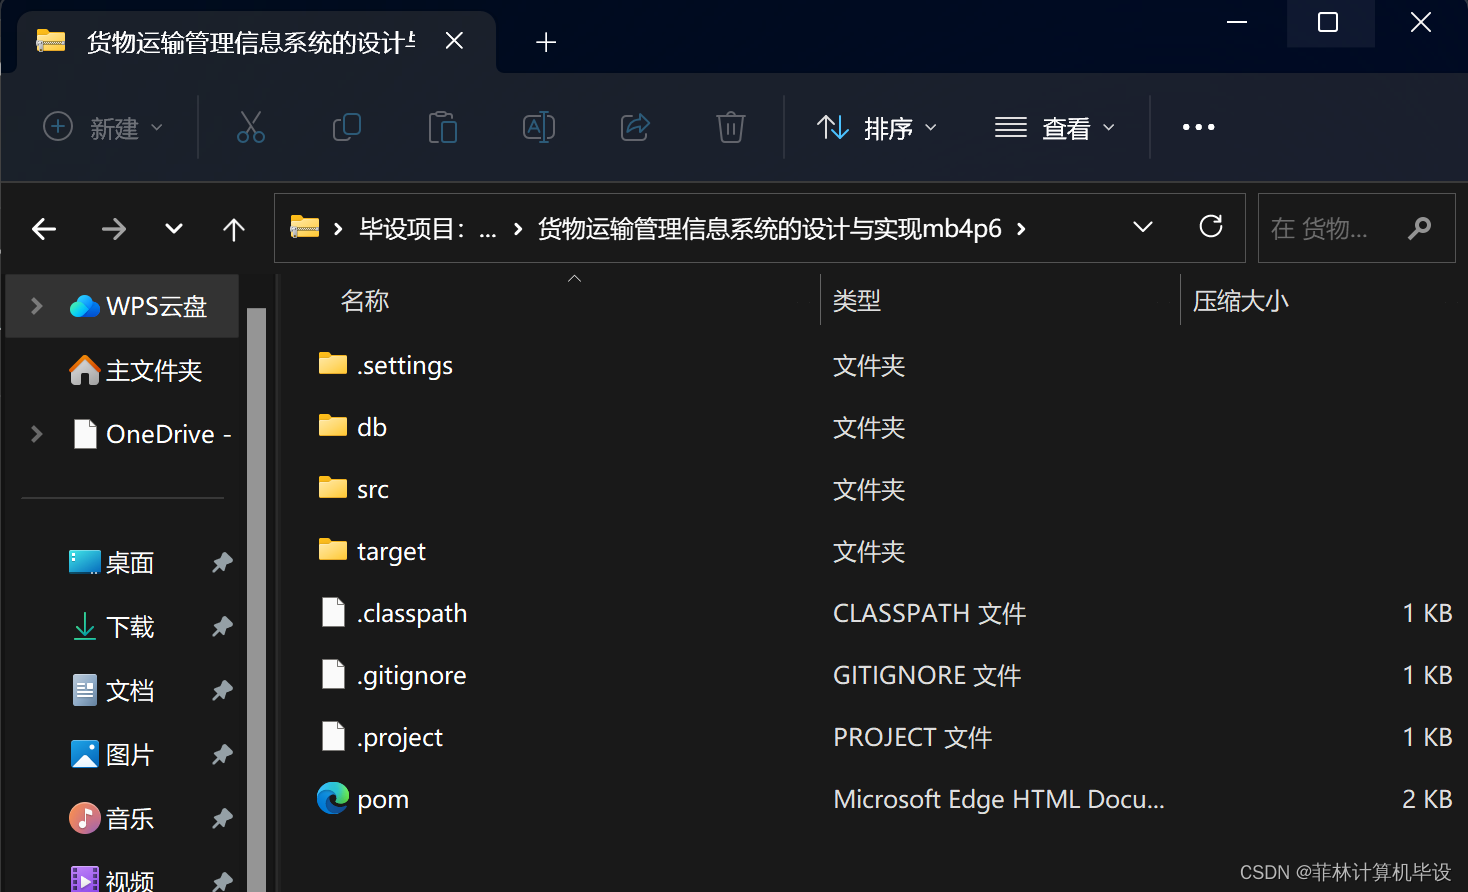This screenshot has height=892, width=1468.
Task: Select file name .project
Action: [x=400, y=738]
